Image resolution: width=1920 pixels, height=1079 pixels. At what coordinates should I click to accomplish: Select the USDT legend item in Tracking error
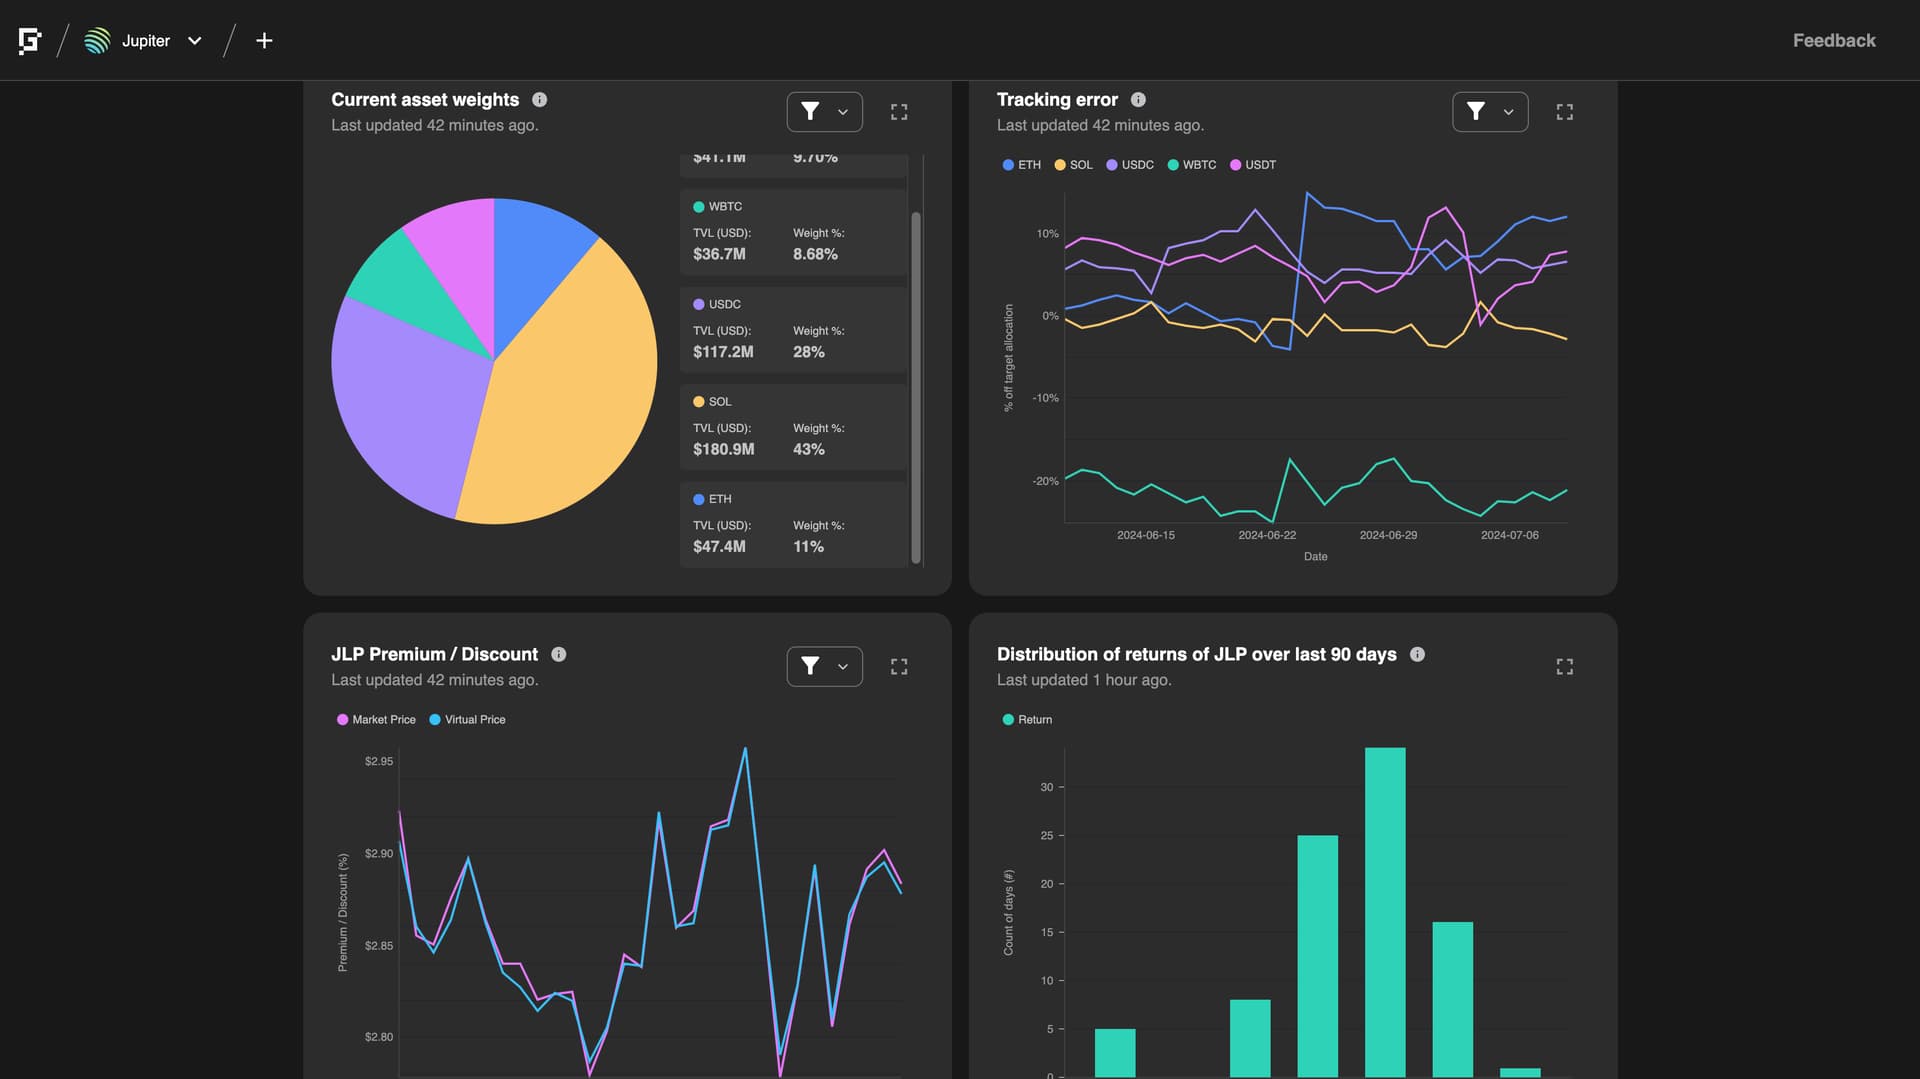pos(1252,164)
